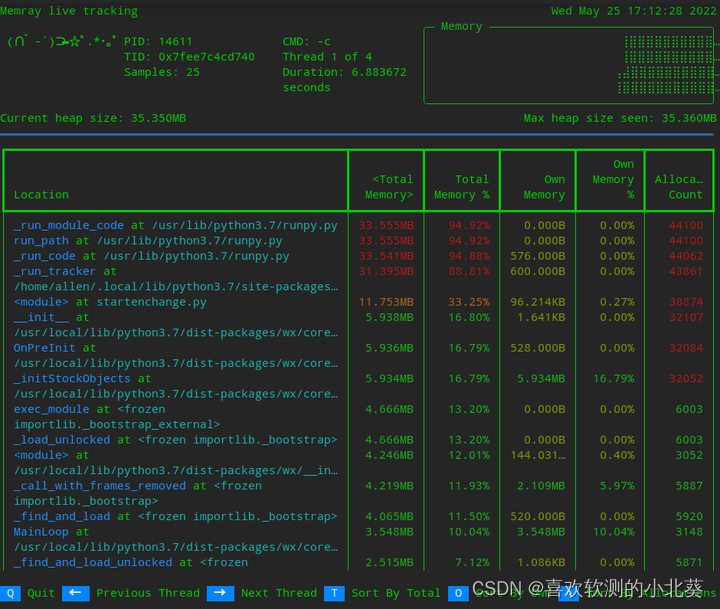Click the Samples: 25 text
This screenshot has height=609, width=720.
(x=162, y=72)
